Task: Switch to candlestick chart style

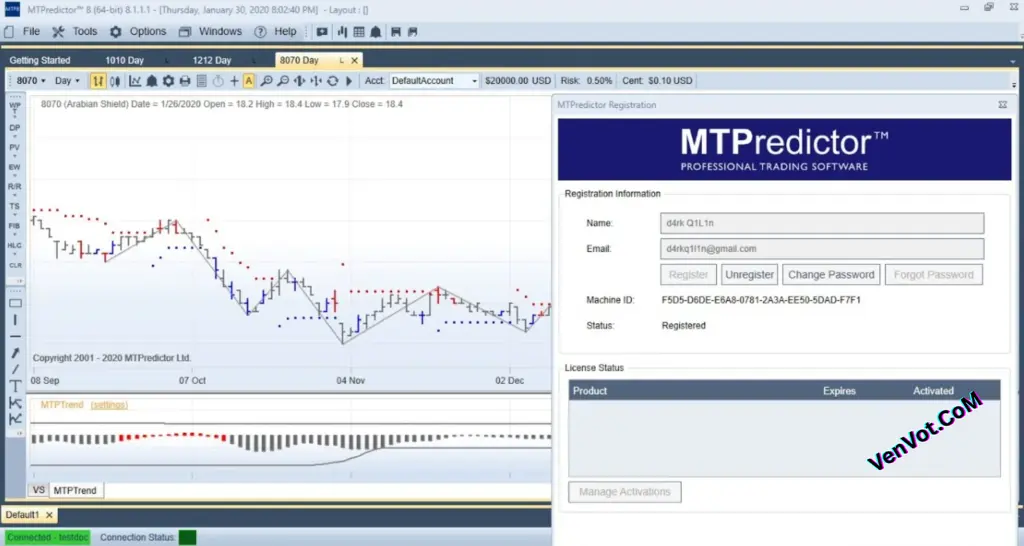Action: (x=115, y=81)
